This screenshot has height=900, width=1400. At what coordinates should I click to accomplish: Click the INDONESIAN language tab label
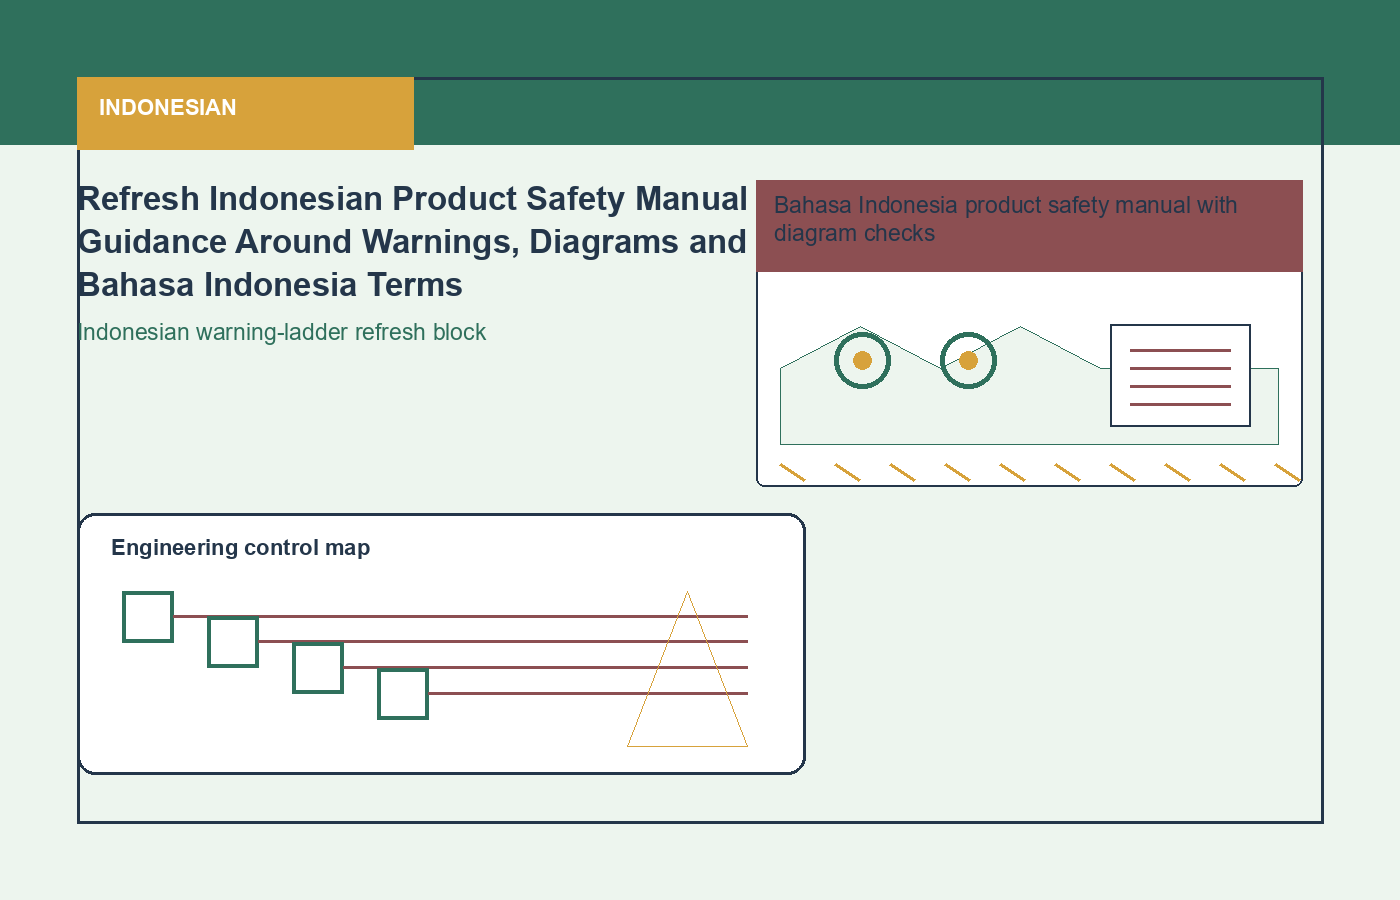pos(167,108)
